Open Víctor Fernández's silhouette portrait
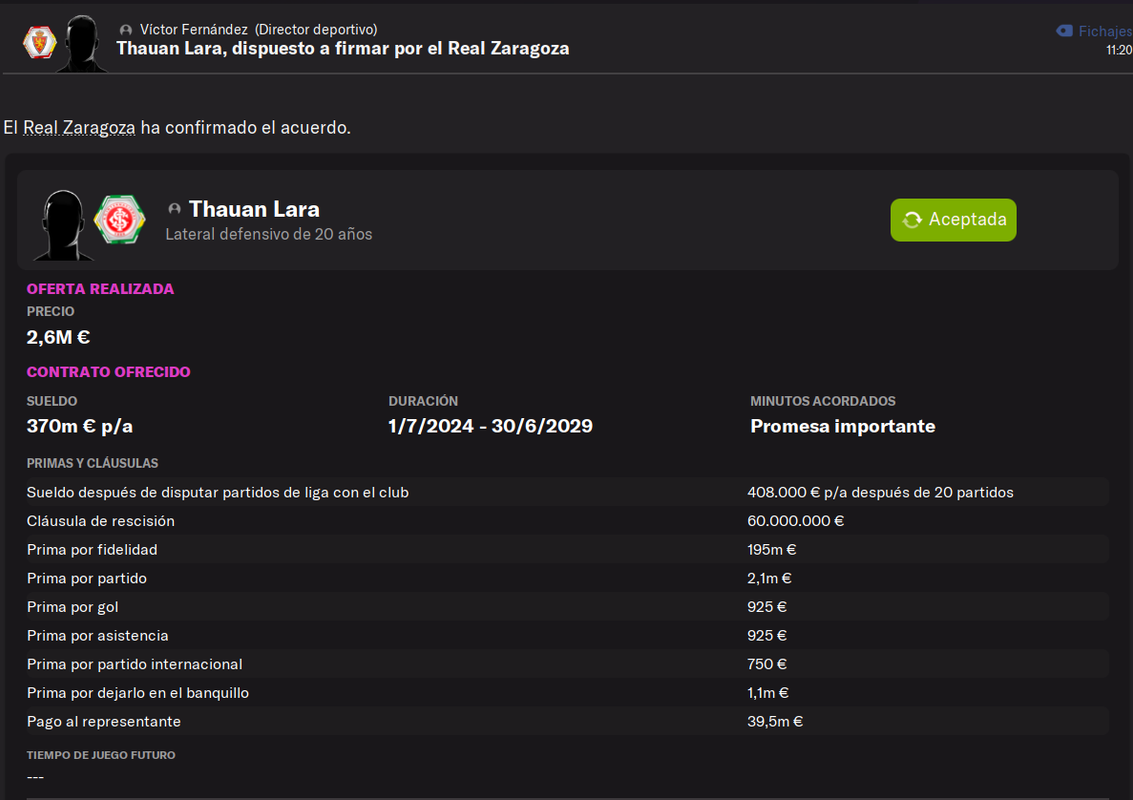This screenshot has width=1133, height=800. coord(82,44)
